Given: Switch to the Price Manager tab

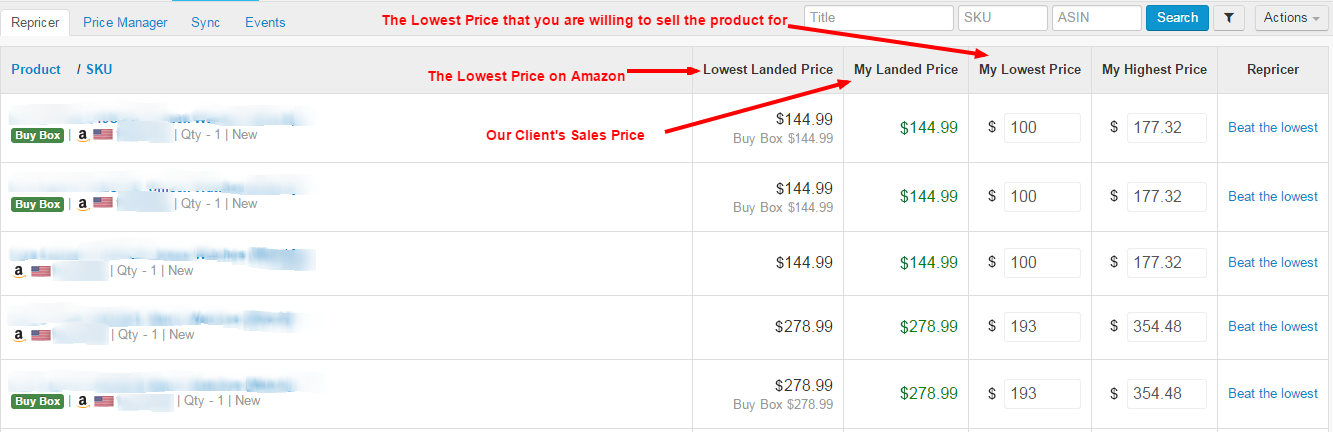Looking at the screenshot, I should tap(125, 22).
